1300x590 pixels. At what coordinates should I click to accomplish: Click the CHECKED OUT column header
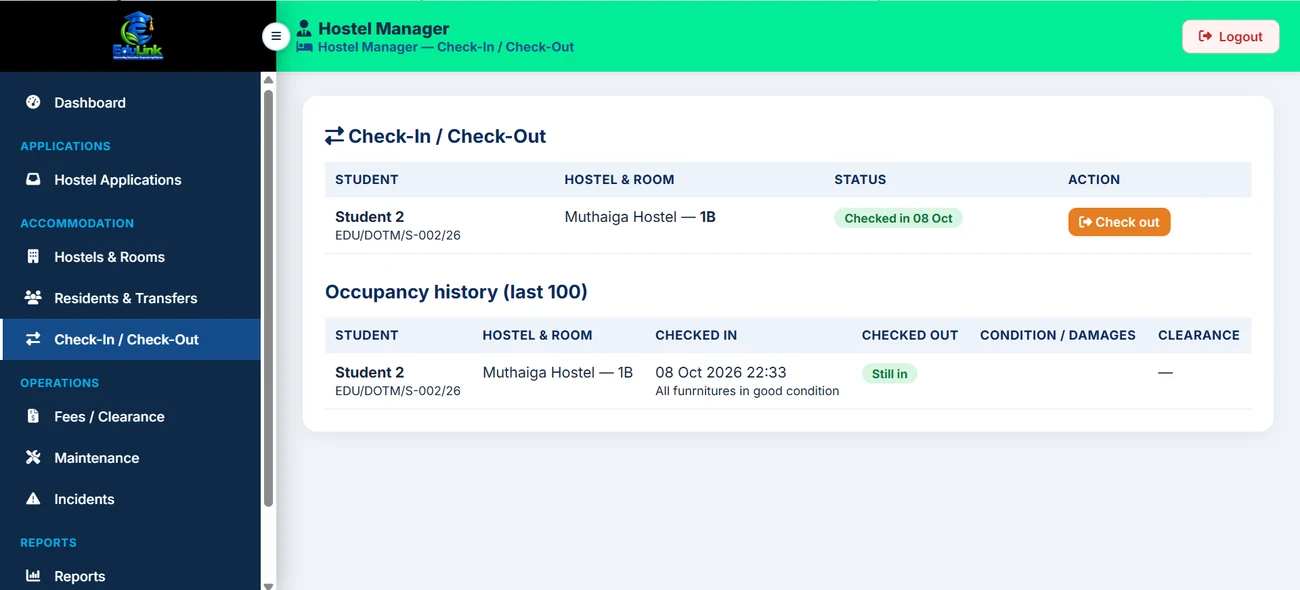[909, 335]
